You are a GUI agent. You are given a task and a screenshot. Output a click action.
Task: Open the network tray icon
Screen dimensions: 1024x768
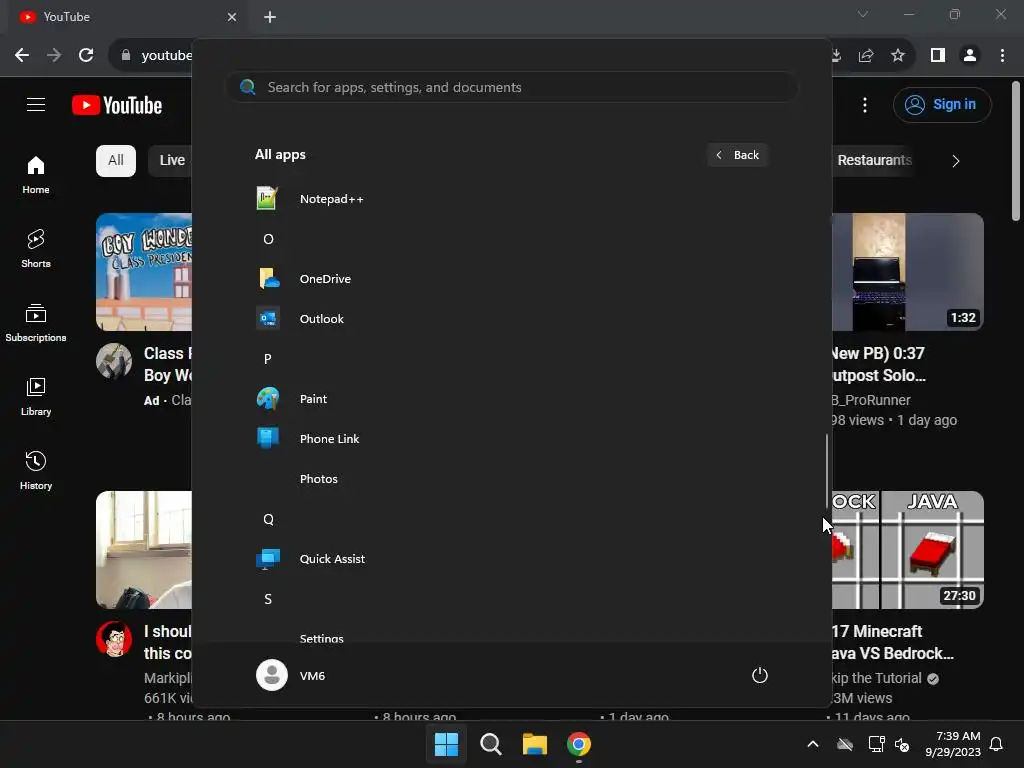876,744
